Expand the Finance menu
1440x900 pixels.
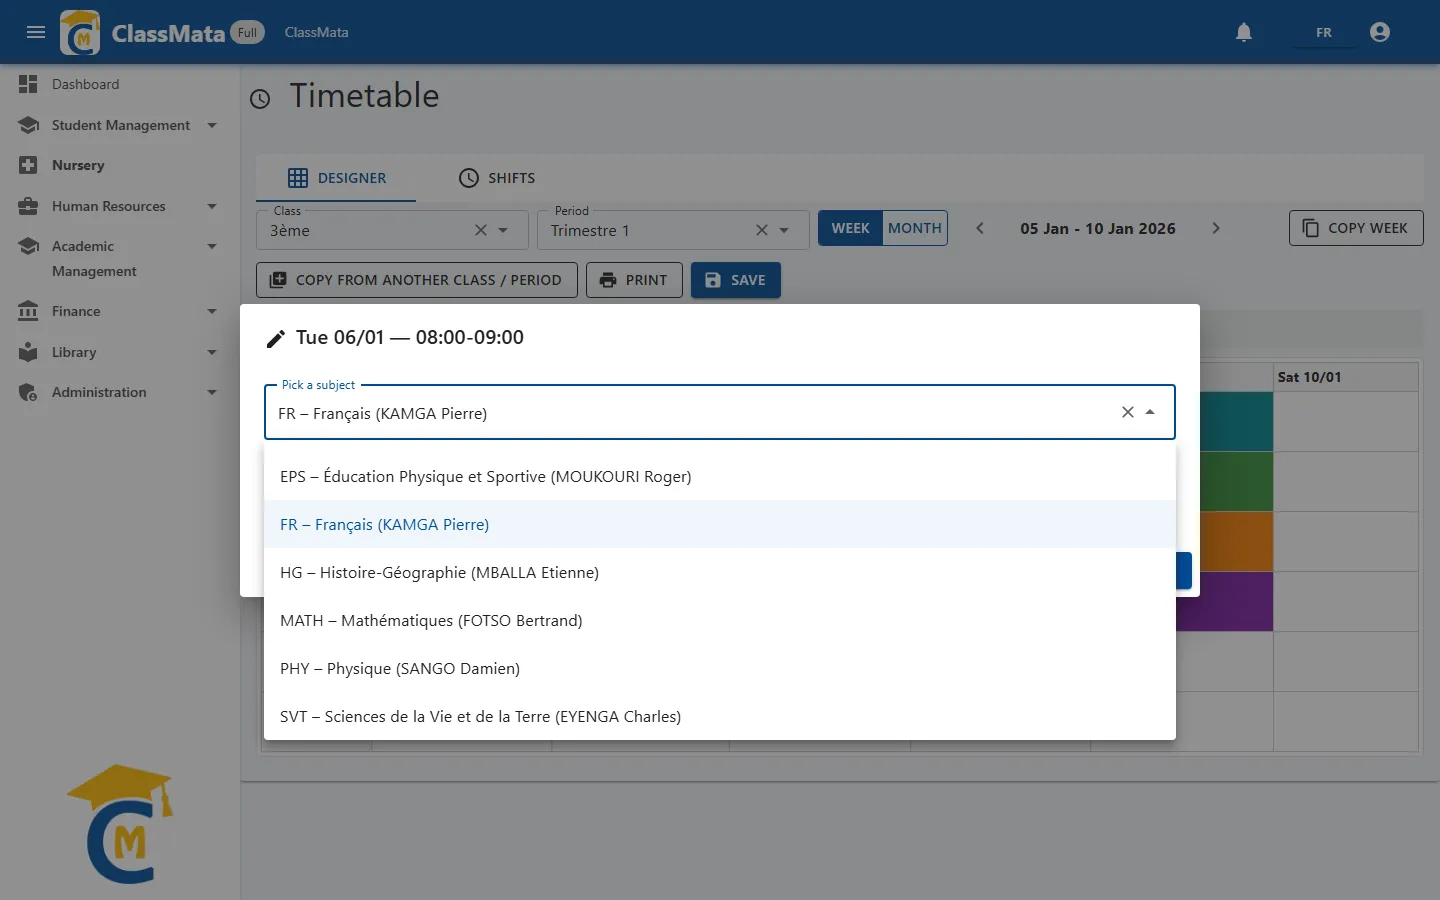[x=212, y=311]
